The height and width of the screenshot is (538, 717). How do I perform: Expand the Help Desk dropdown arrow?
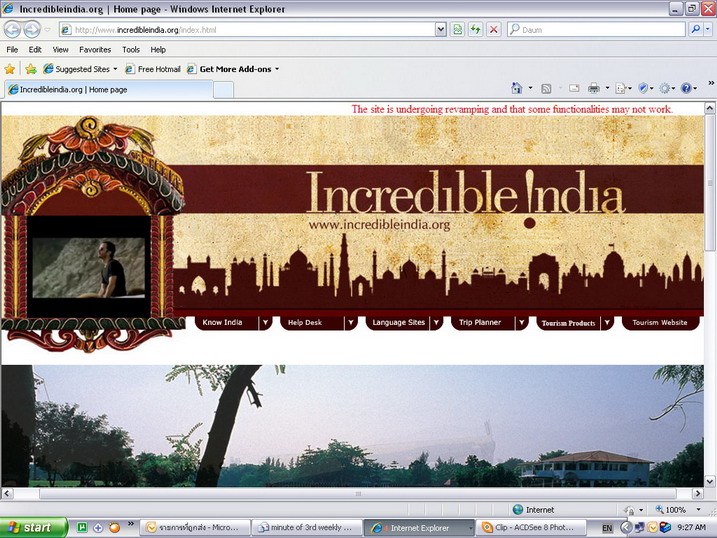tap(351, 322)
